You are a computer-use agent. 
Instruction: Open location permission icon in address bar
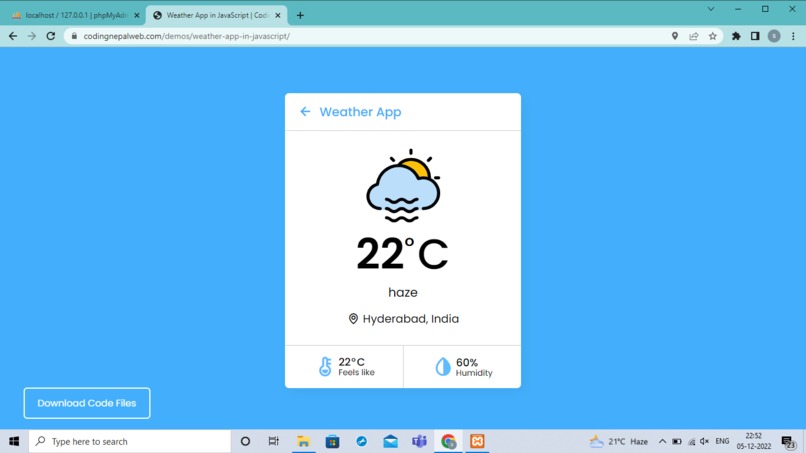(675, 36)
